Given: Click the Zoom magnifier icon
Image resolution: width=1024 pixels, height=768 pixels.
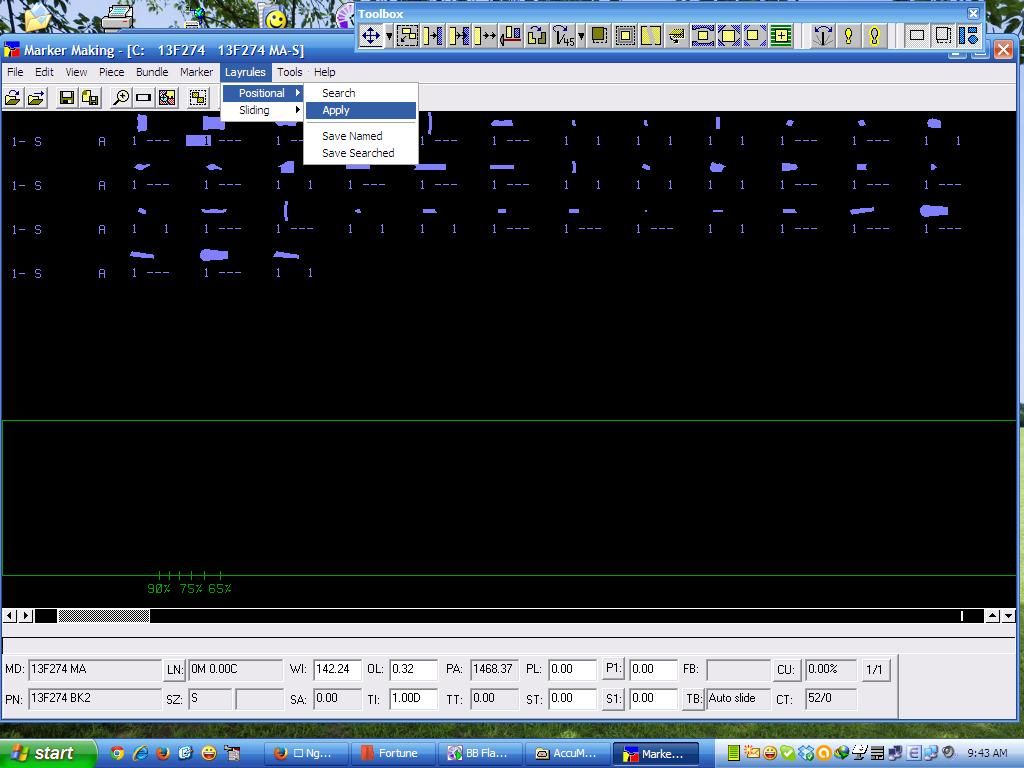Looking at the screenshot, I should click(x=120, y=98).
